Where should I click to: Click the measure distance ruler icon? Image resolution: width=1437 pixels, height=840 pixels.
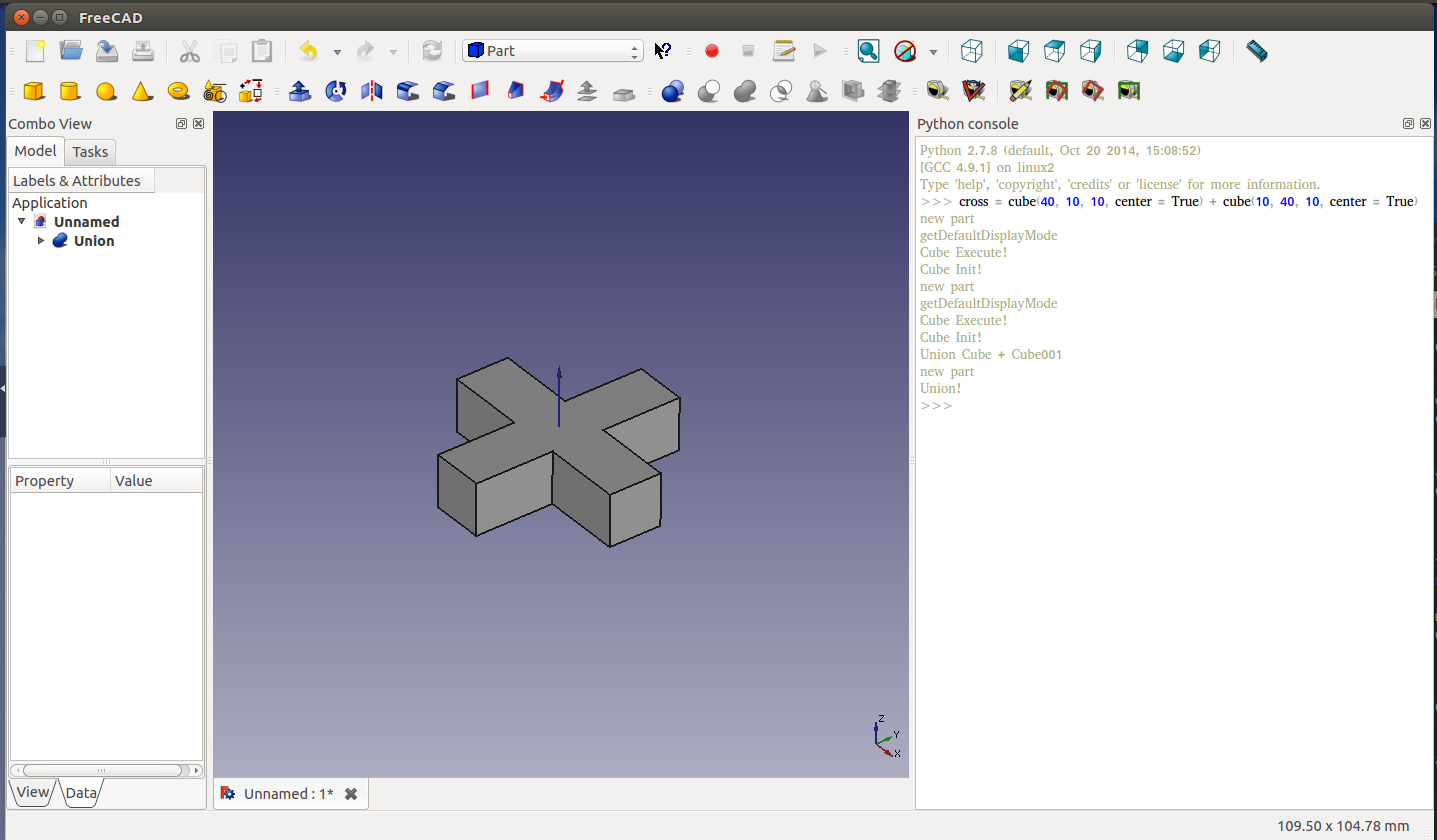tap(1257, 51)
